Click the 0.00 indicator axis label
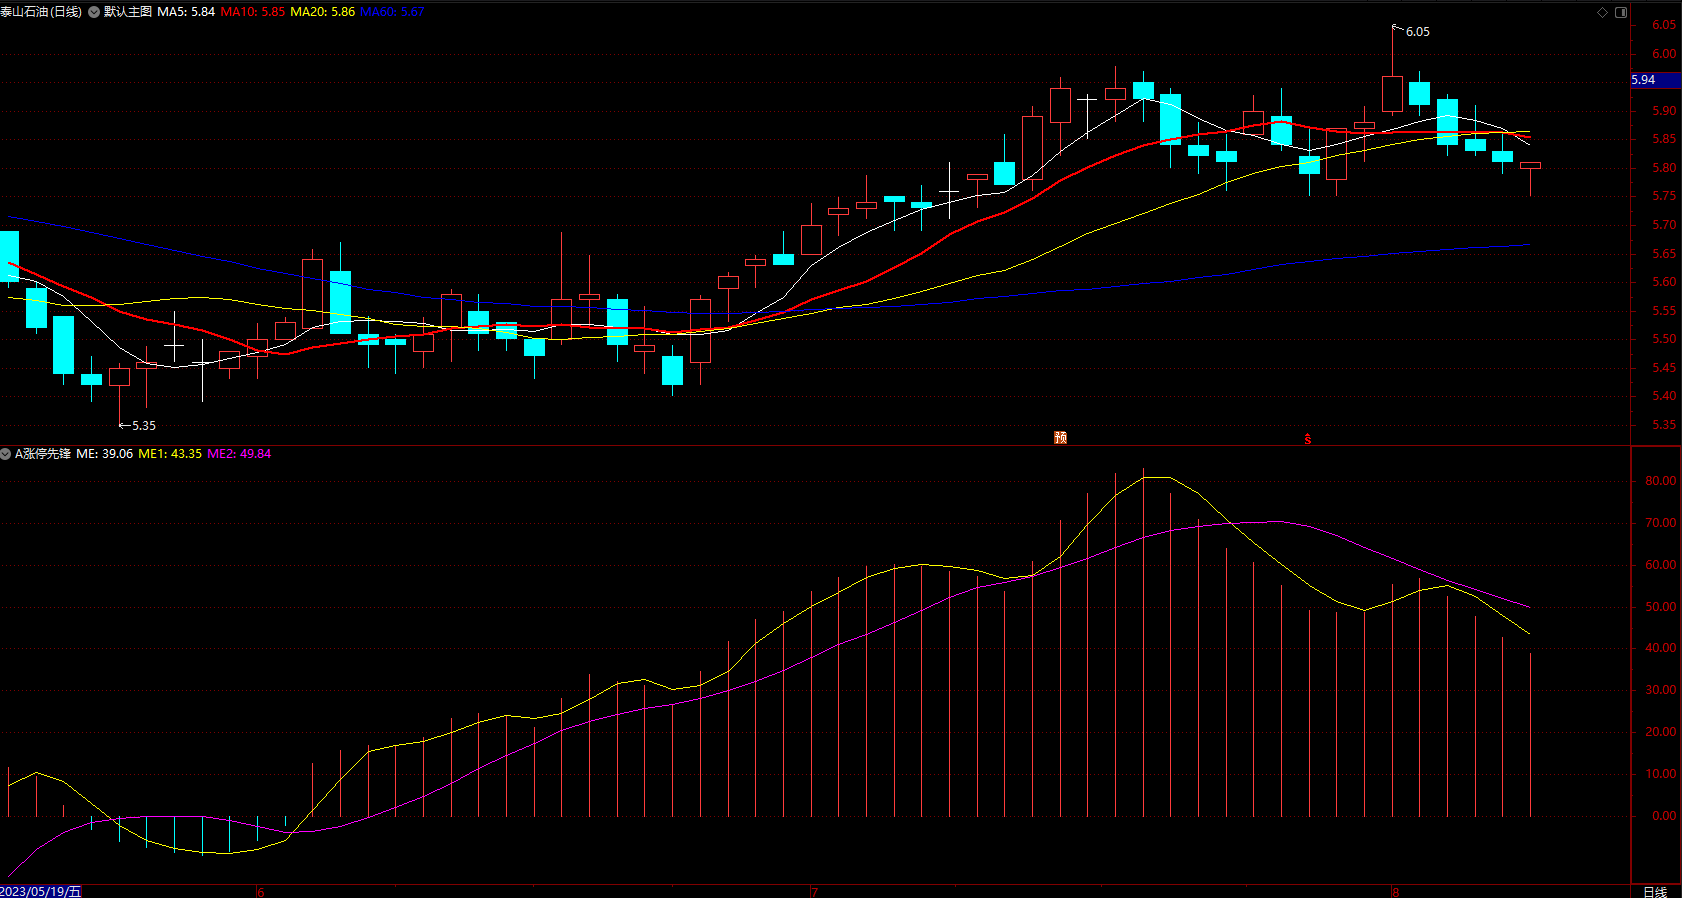The width and height of the screenshot is (1682, 898). pos(1664,816)
